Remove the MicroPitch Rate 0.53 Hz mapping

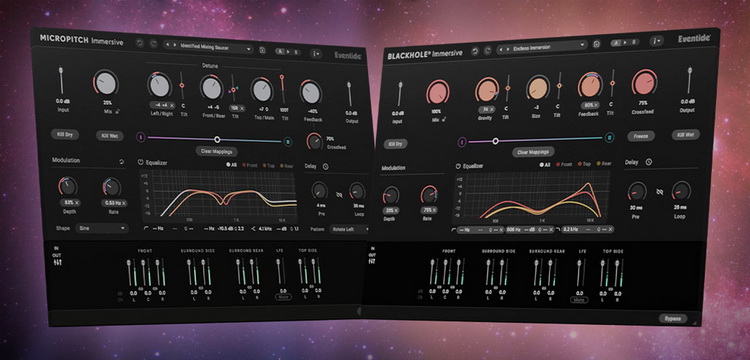click(124, 203)
